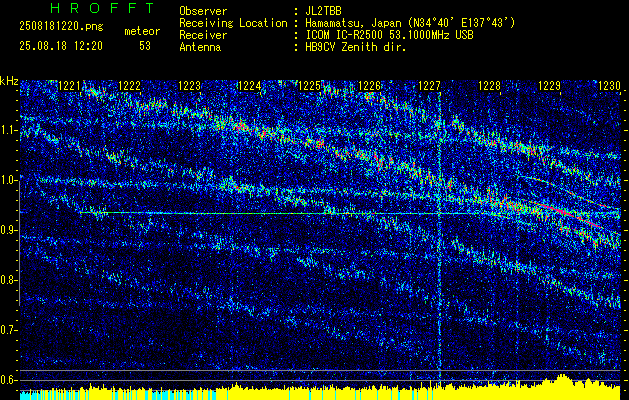Click the 0.9 kHz axis label

click(x=9, y=230)
